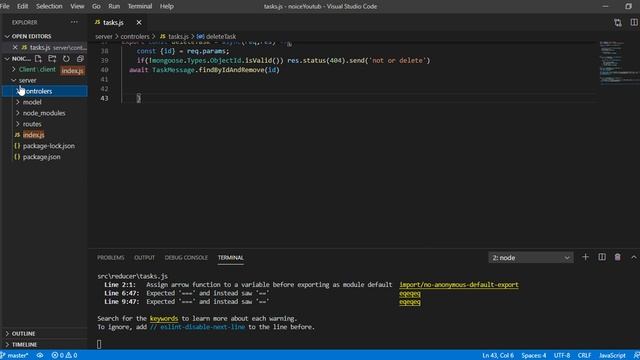The height and width of the screenshot is (360, 640).
Task: Open the Edit menu
Action: 22,6
